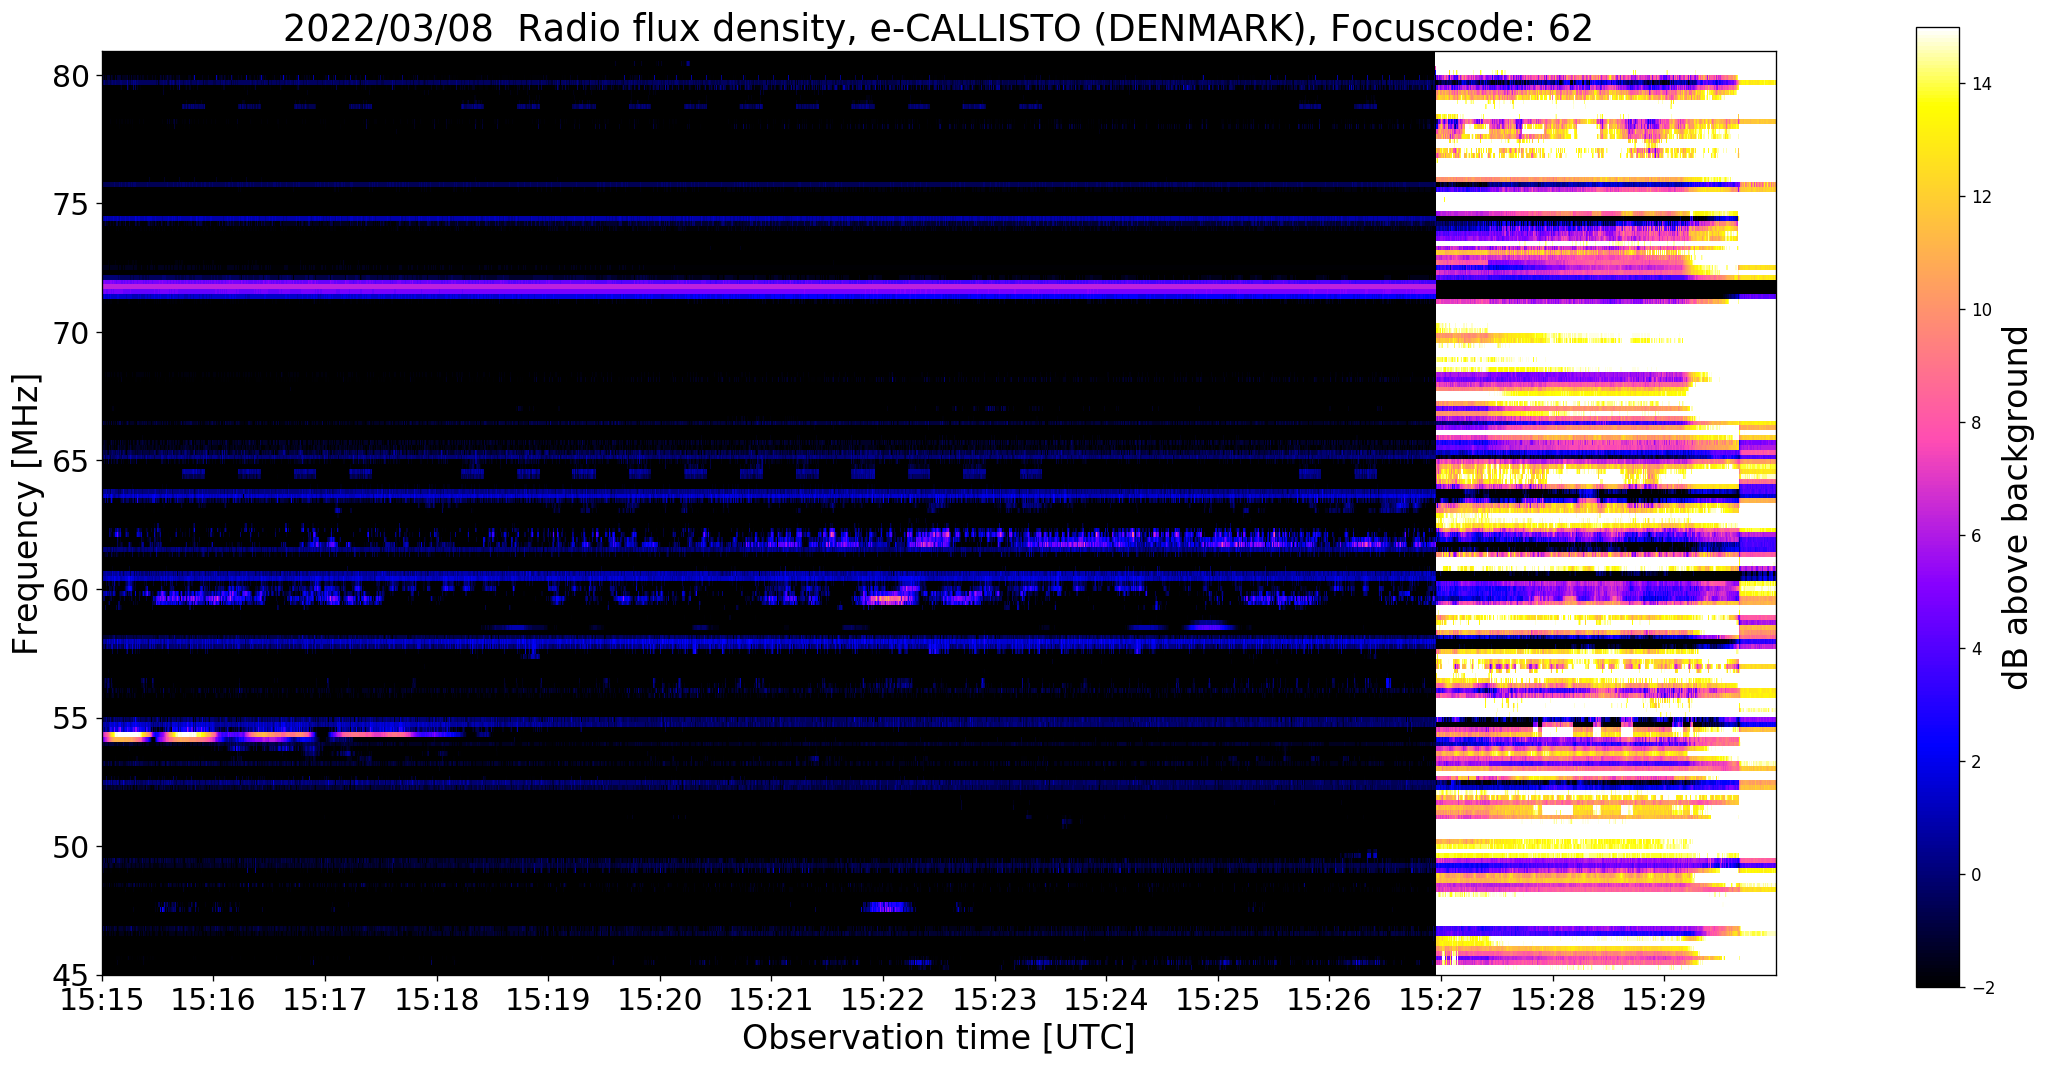Click the colorbar tick label 8
Screen dimensions: 2047x1067
1975,423
